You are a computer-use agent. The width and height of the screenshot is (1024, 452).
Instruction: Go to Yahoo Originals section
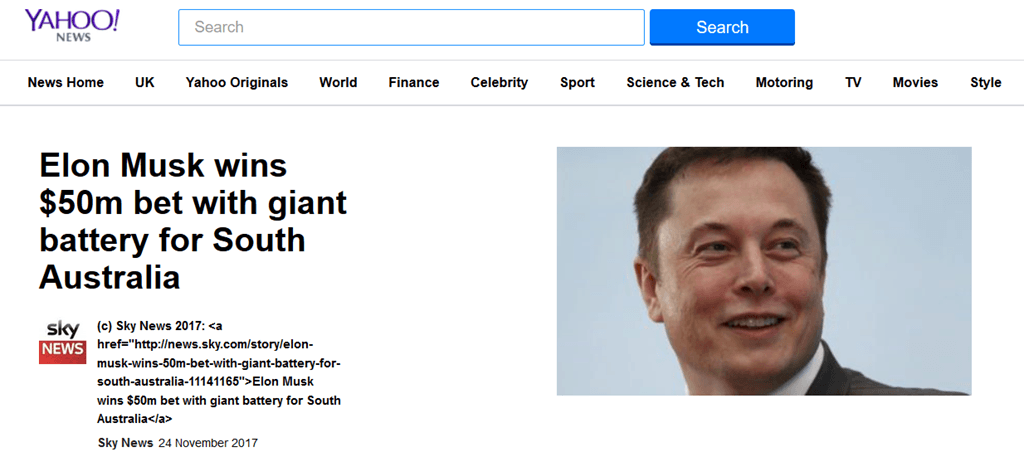236,82
